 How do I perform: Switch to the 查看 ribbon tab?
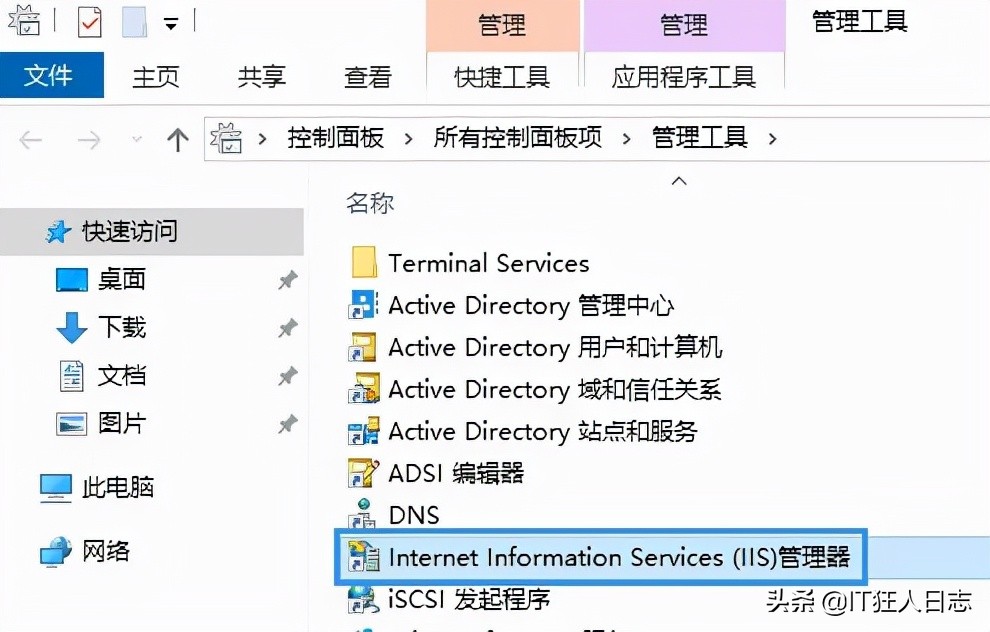[369, 75]
